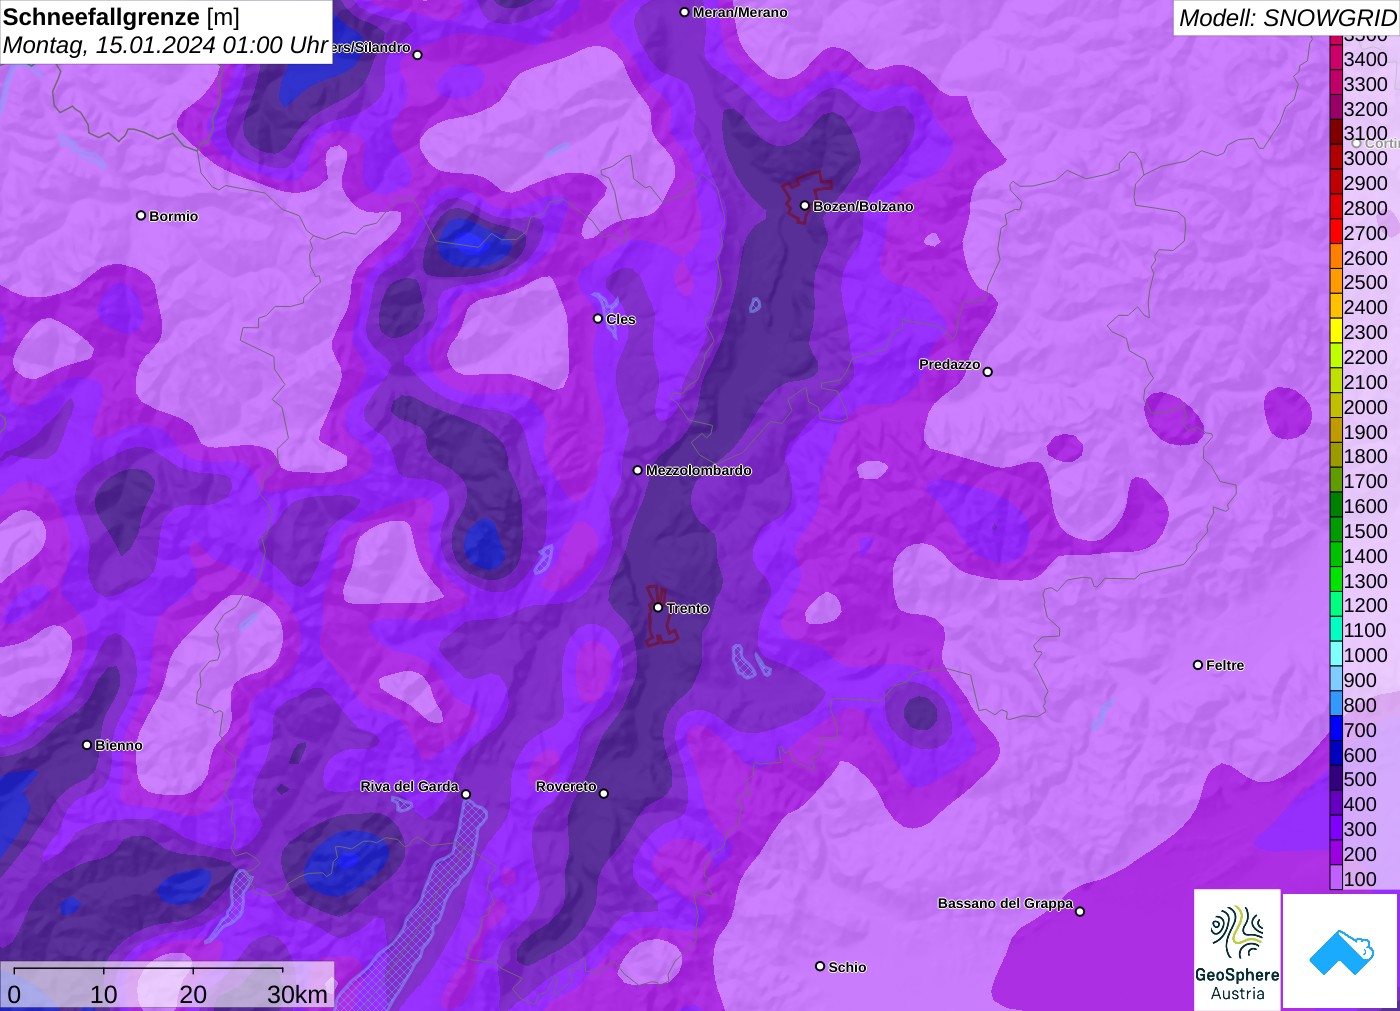Viewport: 1400px width, 1011px height.
Task: Click the 2700 m red legend swatch
Action: 1336,232
